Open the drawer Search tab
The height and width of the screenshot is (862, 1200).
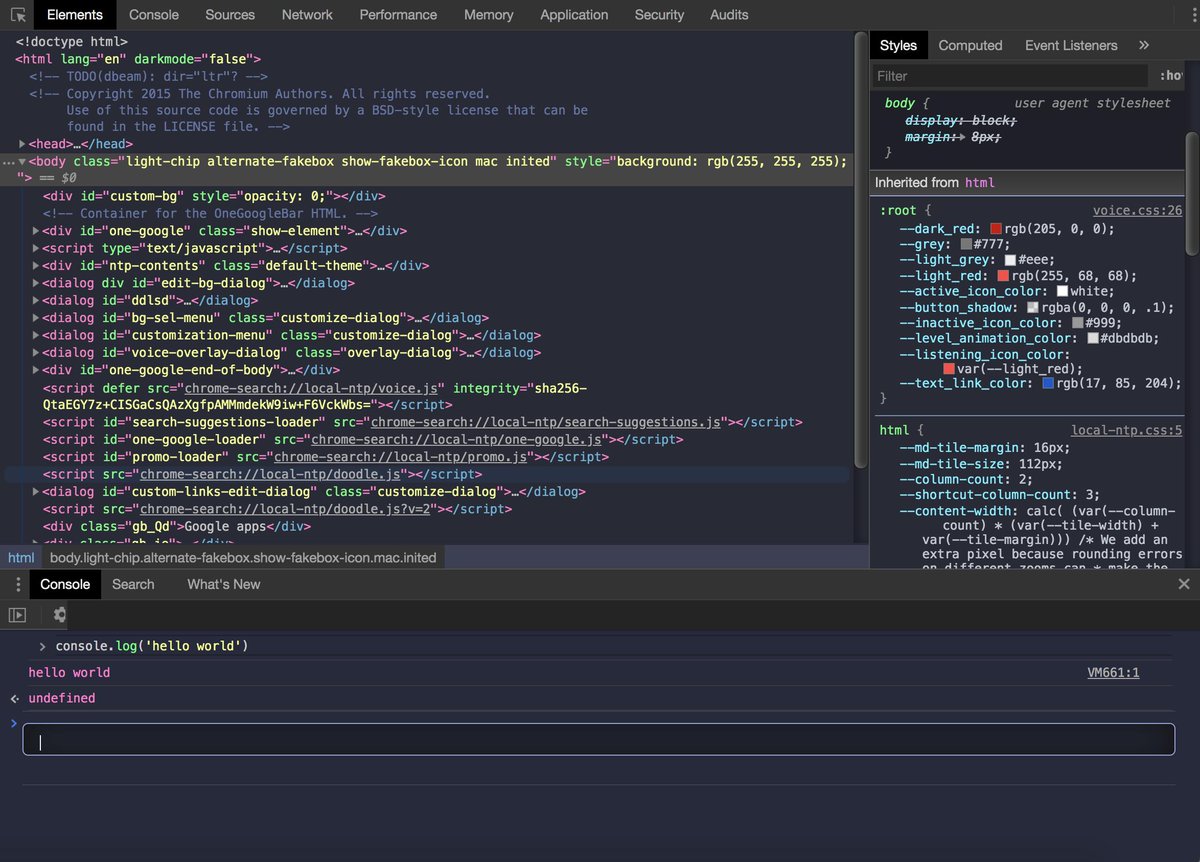click(133, 584)
